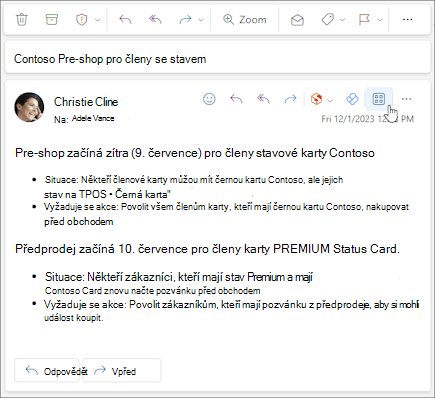The image size is (435, 398).
Task: Click the text 'stav na TPOS • Černá karta'
Action: (107, 194)
